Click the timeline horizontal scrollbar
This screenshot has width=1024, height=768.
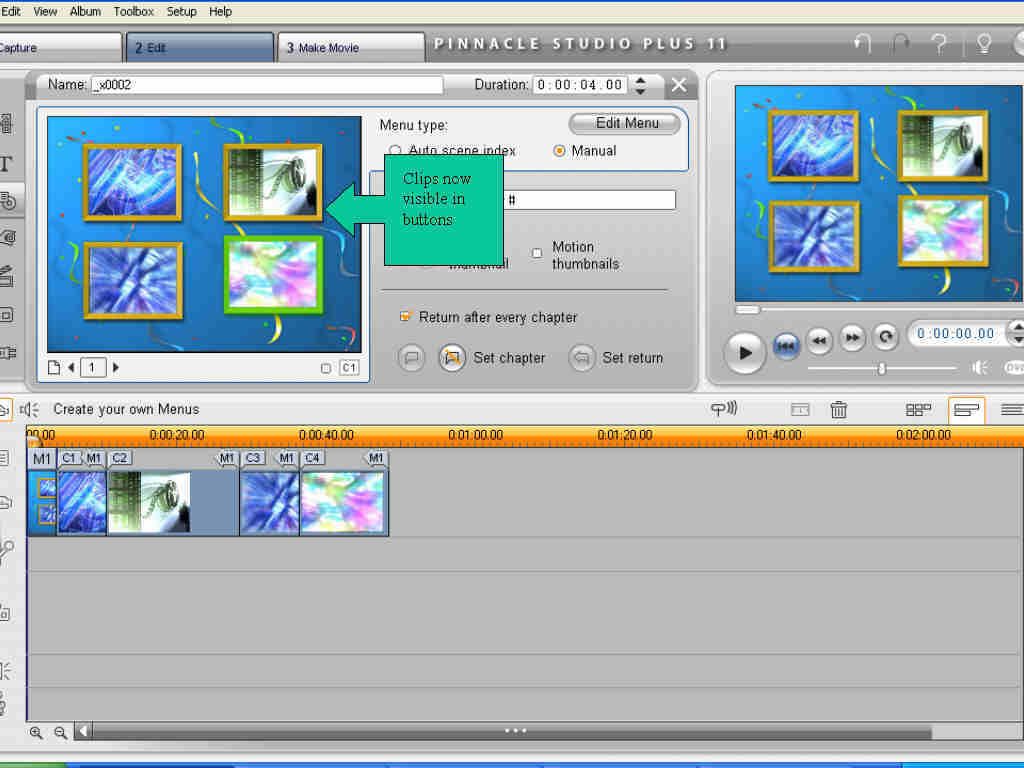coord(512,731)
